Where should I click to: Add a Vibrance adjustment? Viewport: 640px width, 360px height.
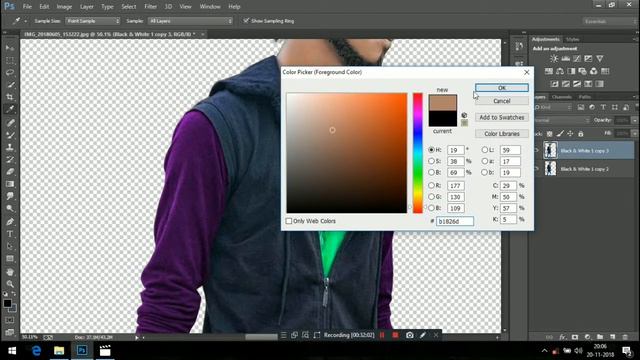600,59
